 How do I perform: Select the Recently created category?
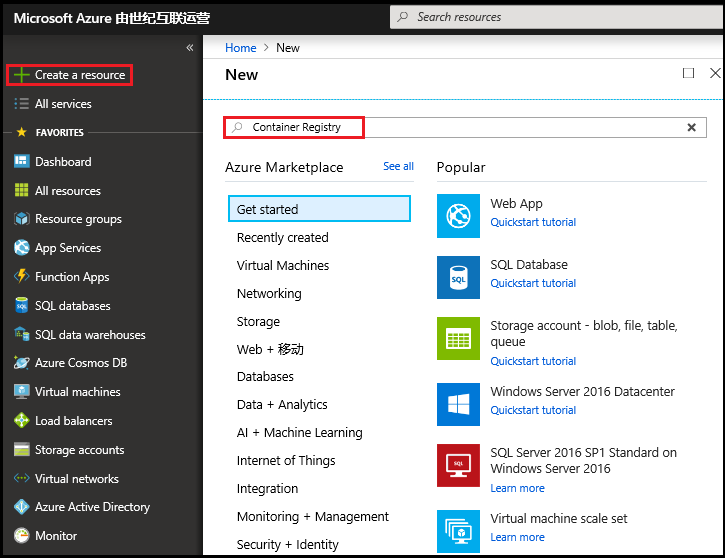click(x=283, y=238)
